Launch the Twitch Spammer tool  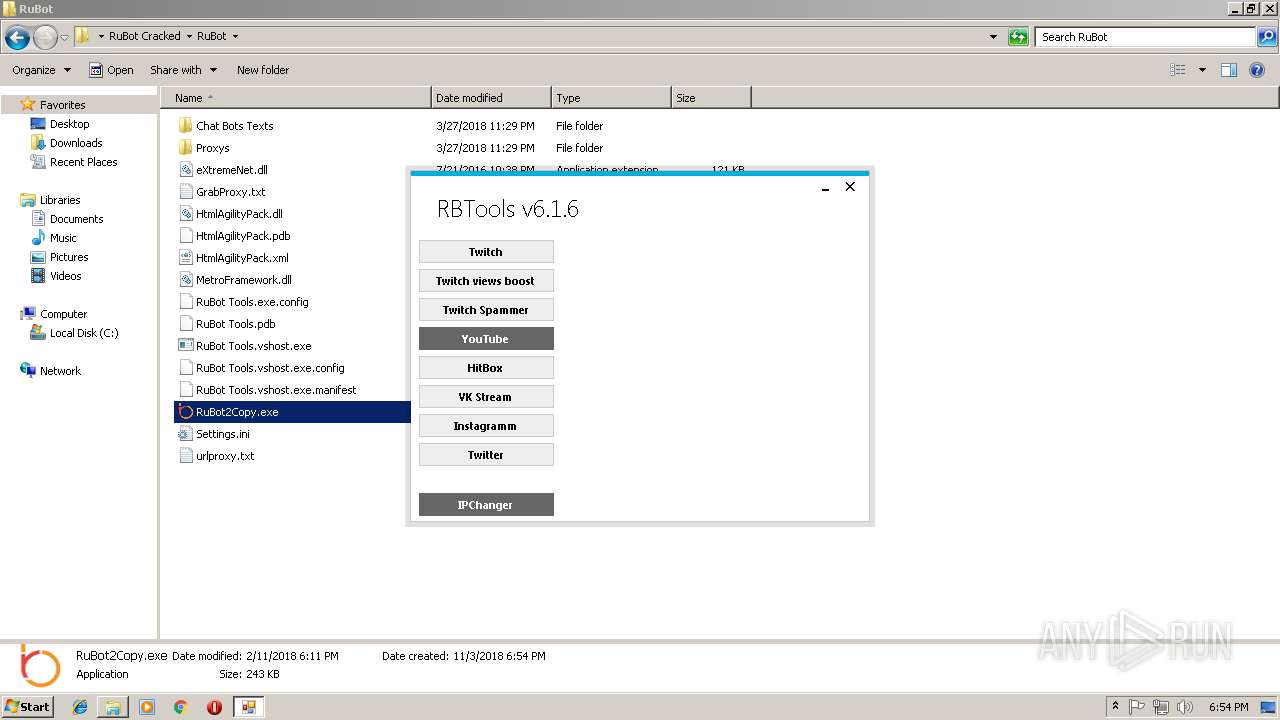(486, 310)
